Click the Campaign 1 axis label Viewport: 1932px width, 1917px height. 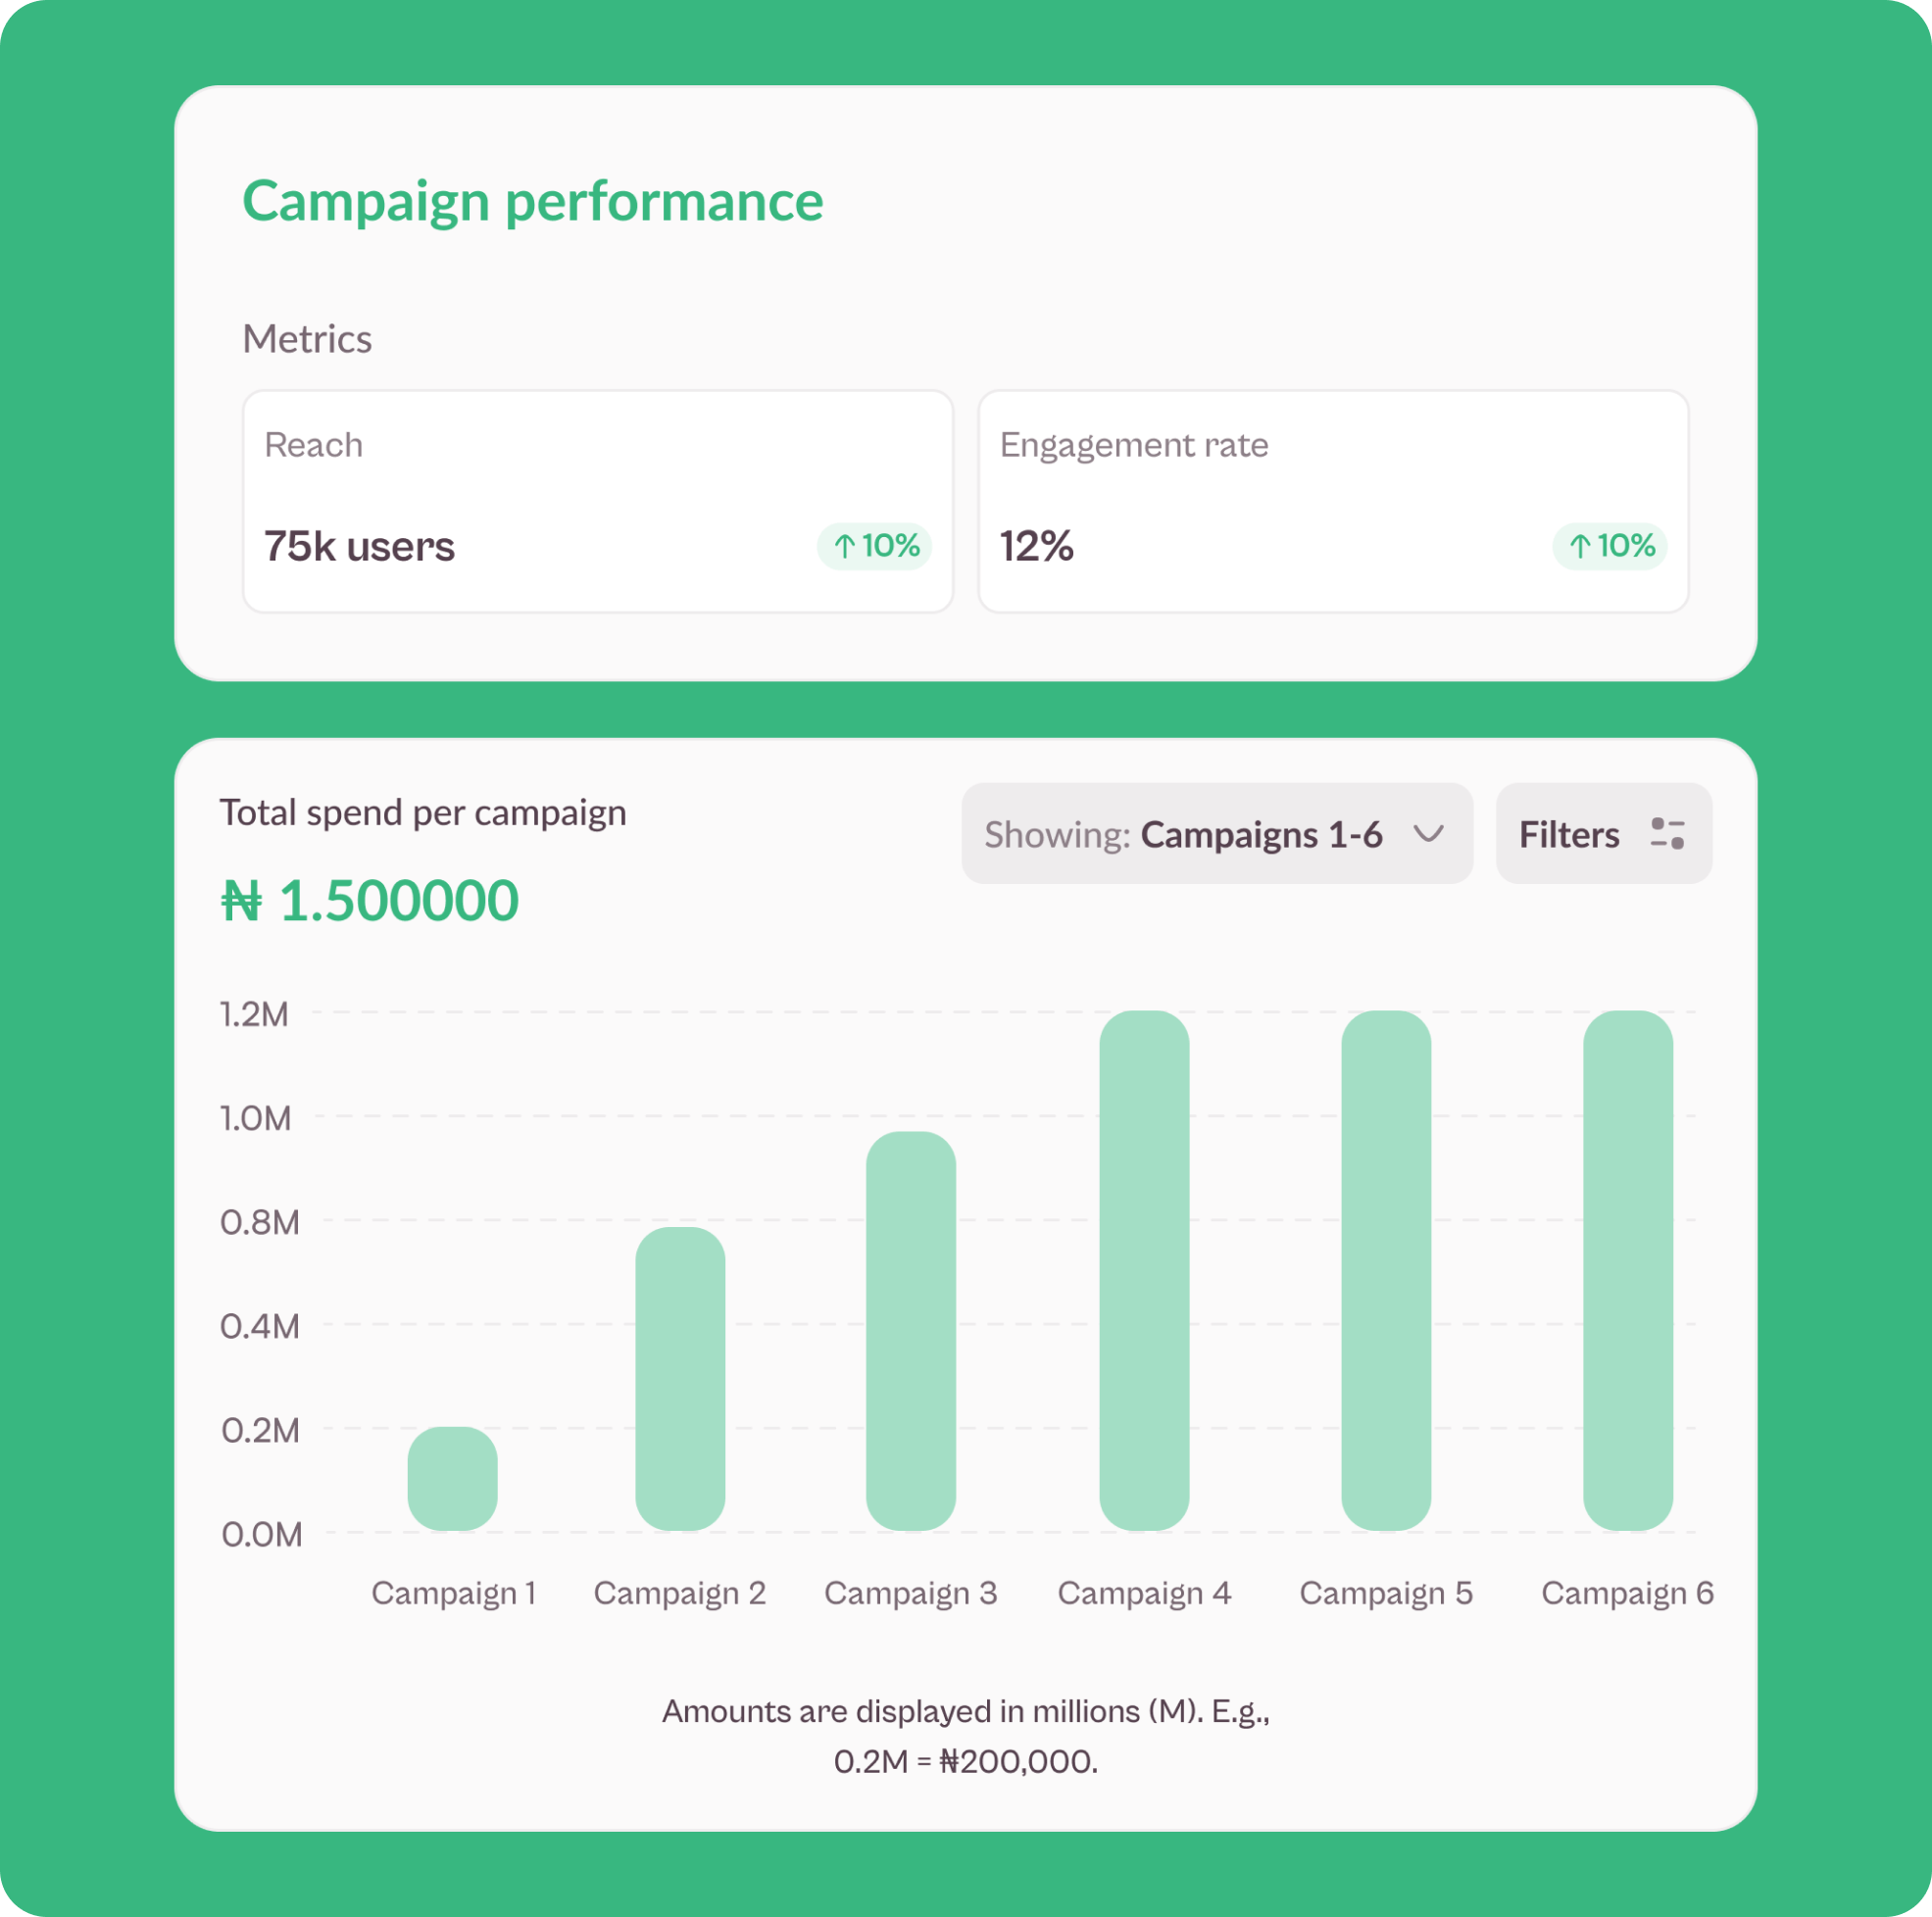[454, 1593]
